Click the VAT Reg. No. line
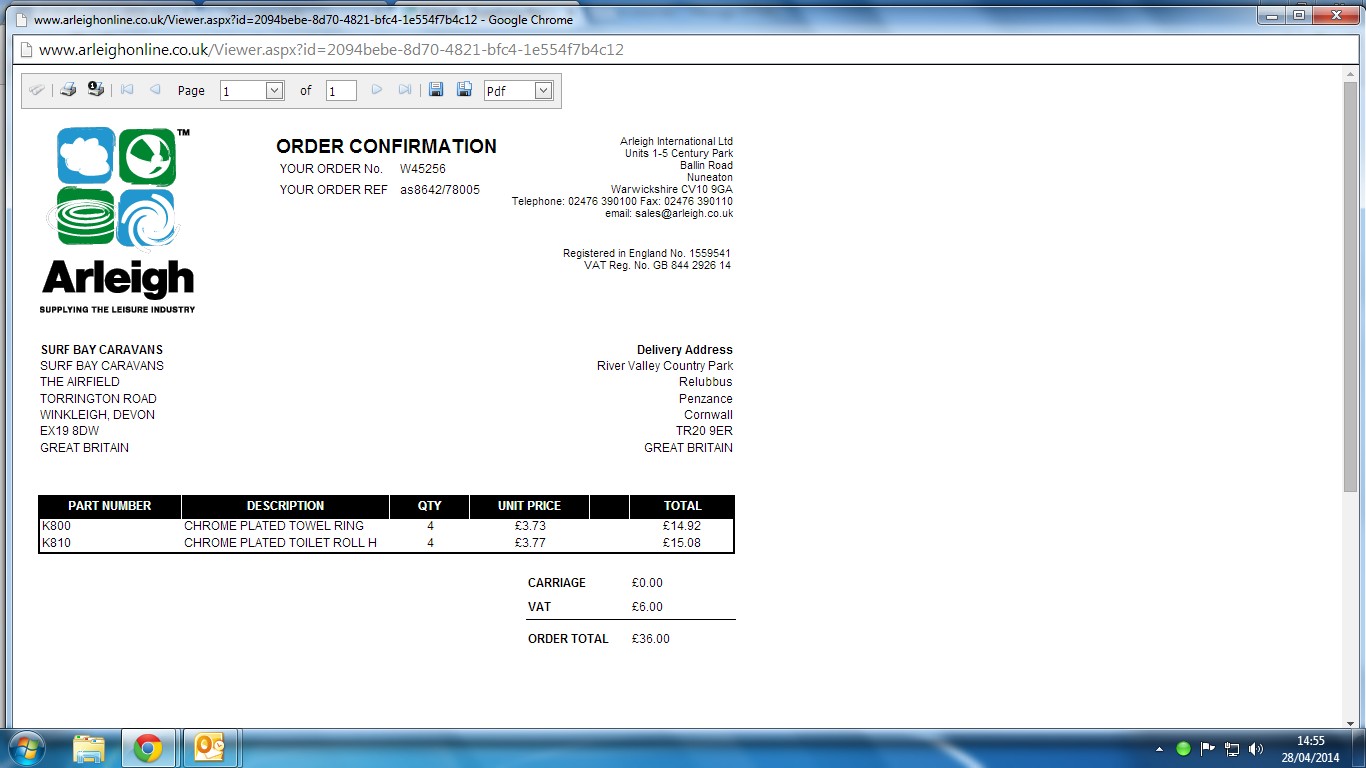The height and width of the screenshot is (768, 1366). point(658,266)
